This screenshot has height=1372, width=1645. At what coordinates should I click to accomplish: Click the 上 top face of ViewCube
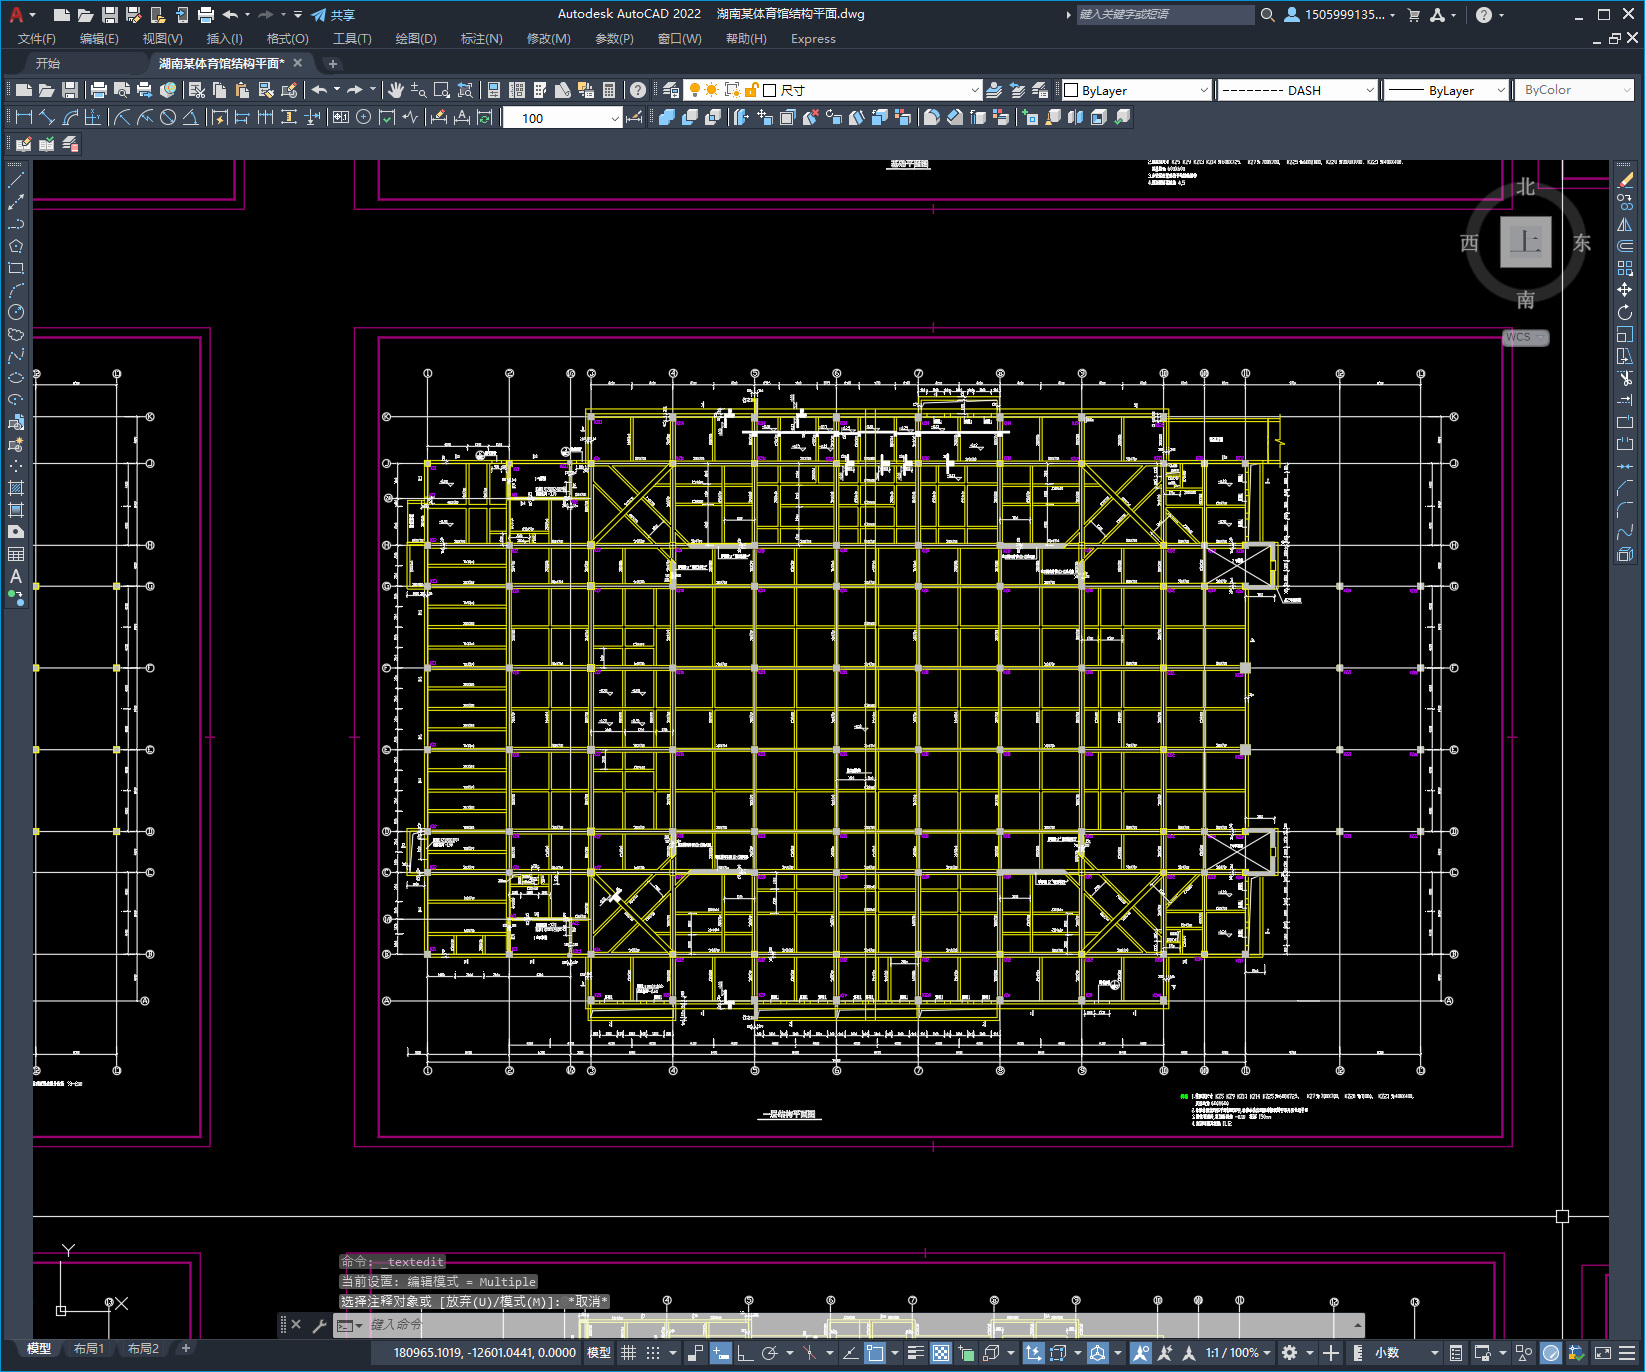[1525, 242]
